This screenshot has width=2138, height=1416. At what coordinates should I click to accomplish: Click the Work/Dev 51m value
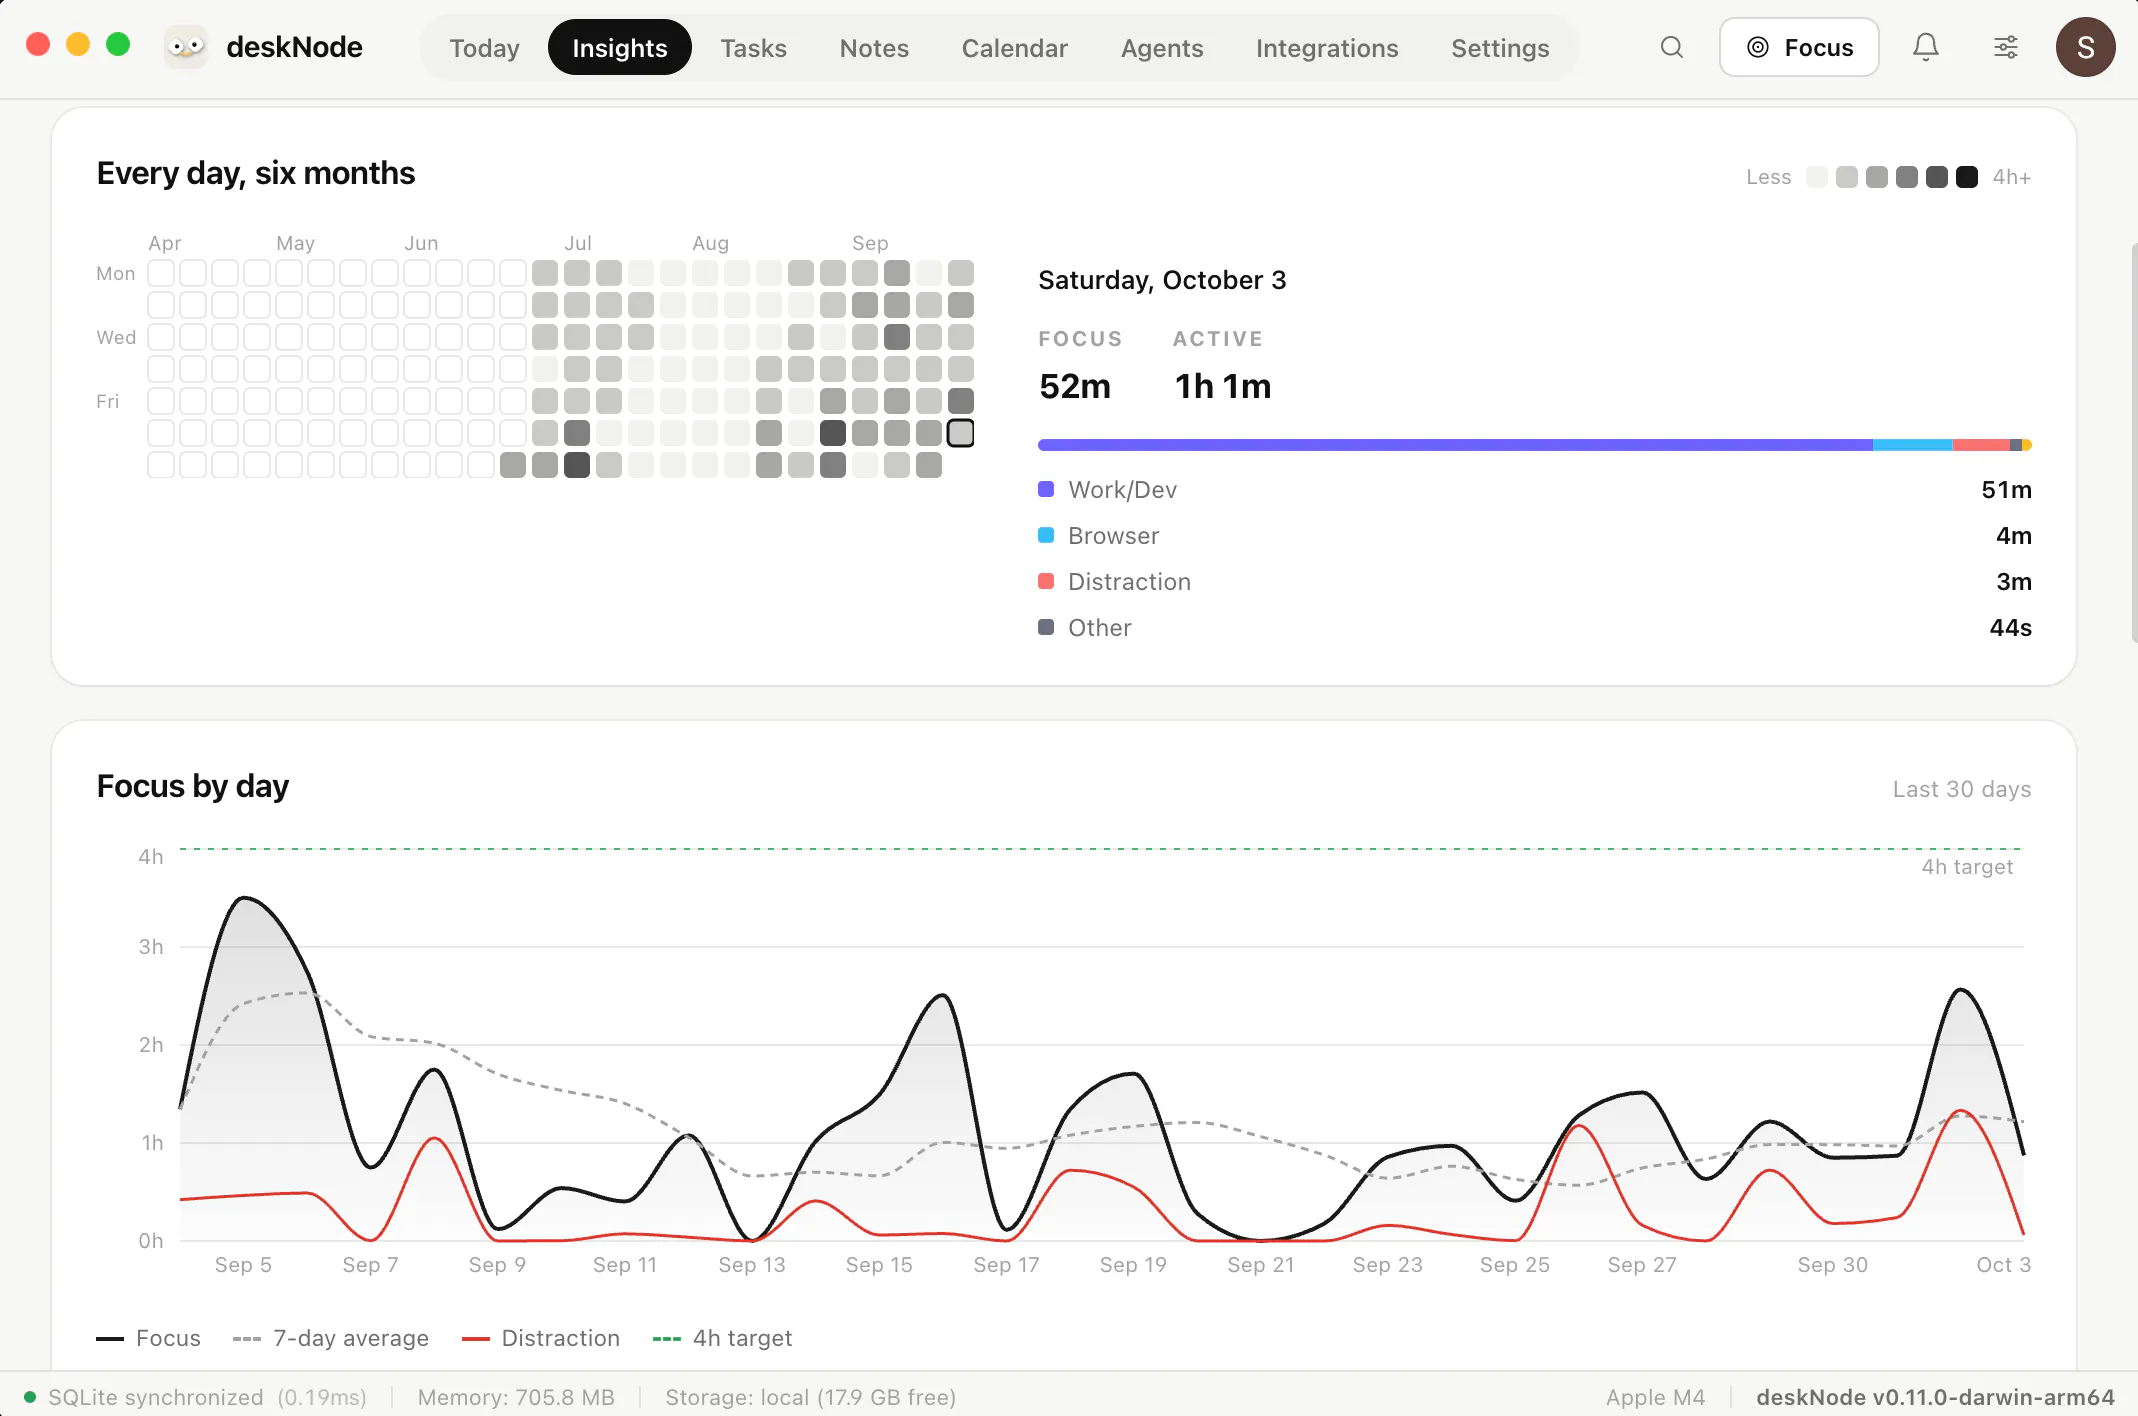tap(2006, 490)
